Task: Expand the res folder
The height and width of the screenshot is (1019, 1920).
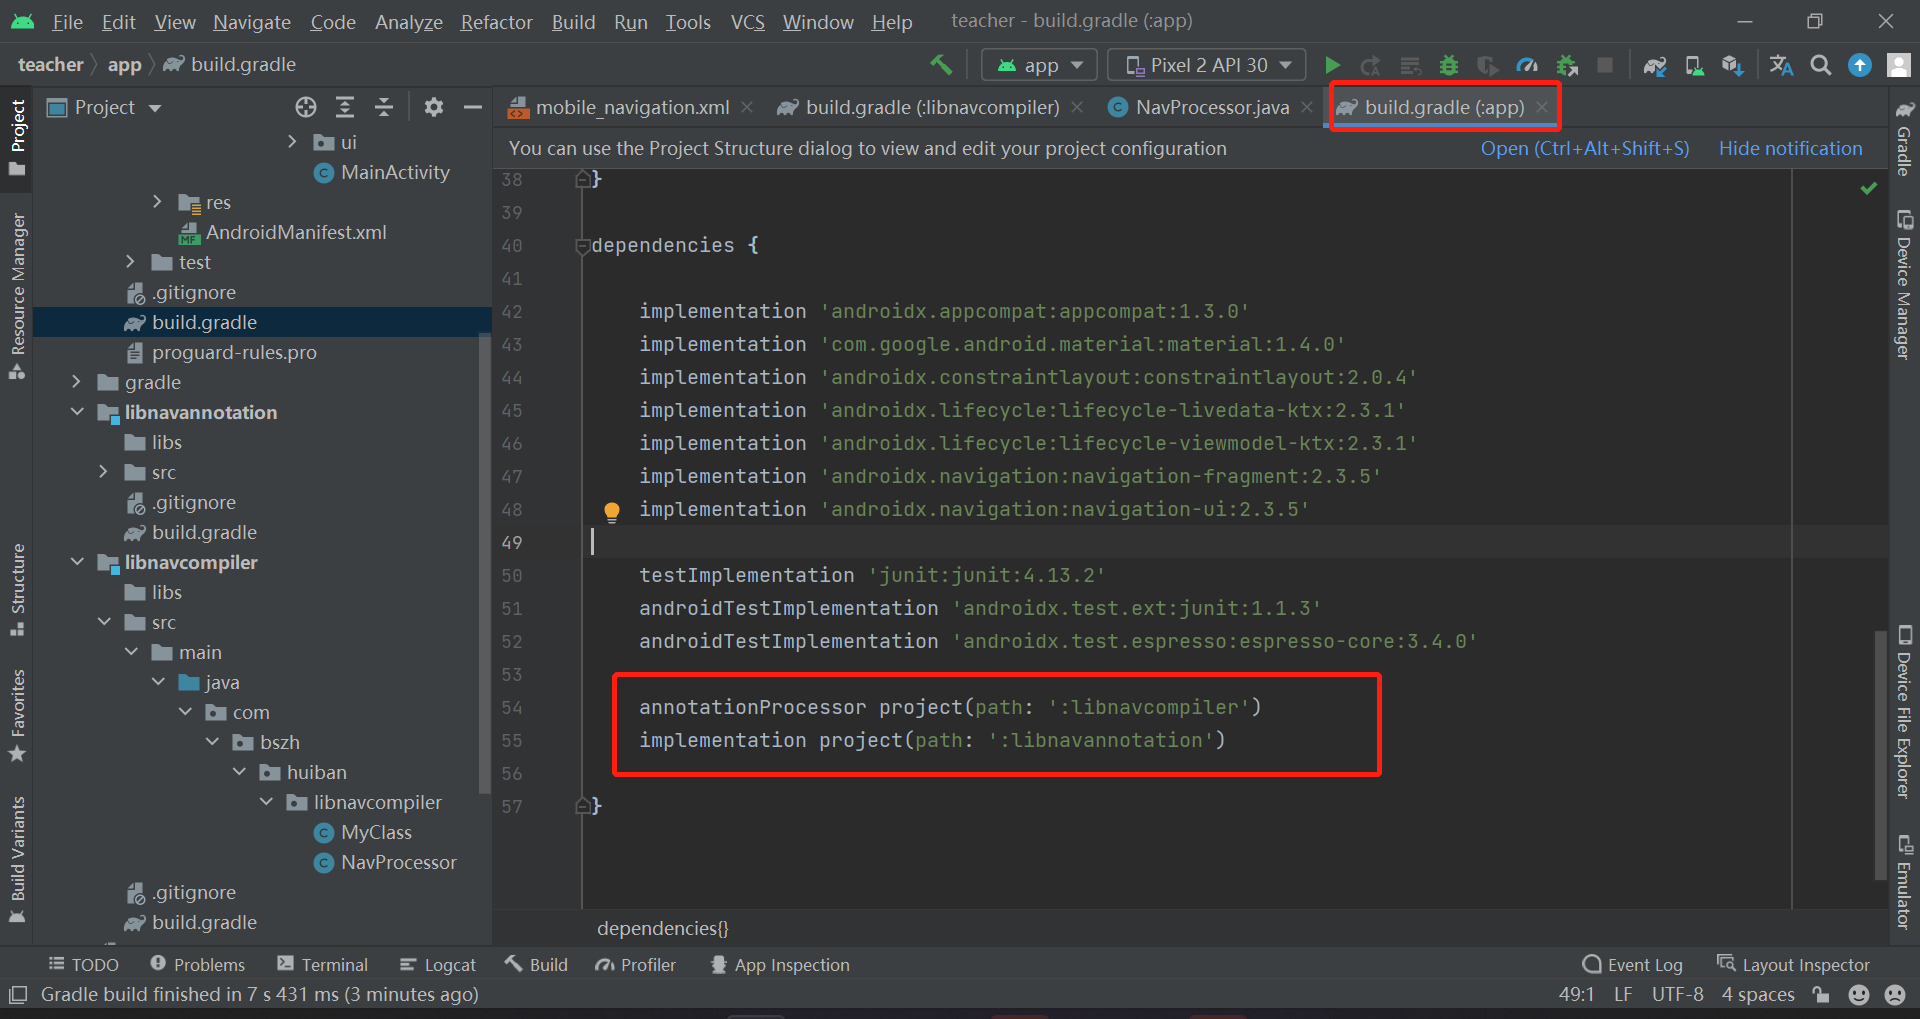Action: [x=157, y=202]
